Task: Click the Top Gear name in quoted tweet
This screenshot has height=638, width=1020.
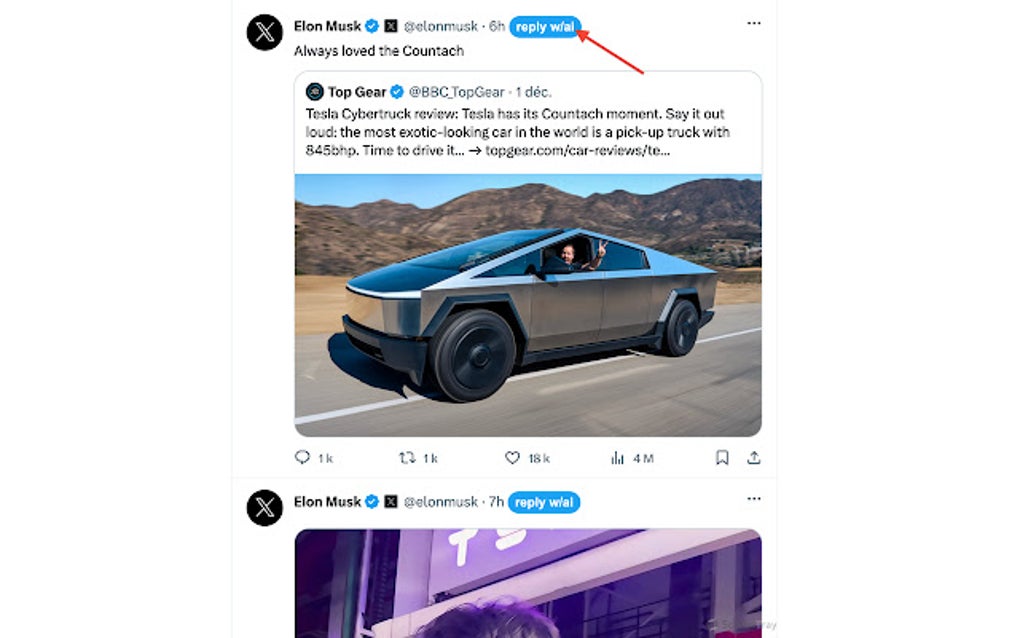Action: click(357, 92)
